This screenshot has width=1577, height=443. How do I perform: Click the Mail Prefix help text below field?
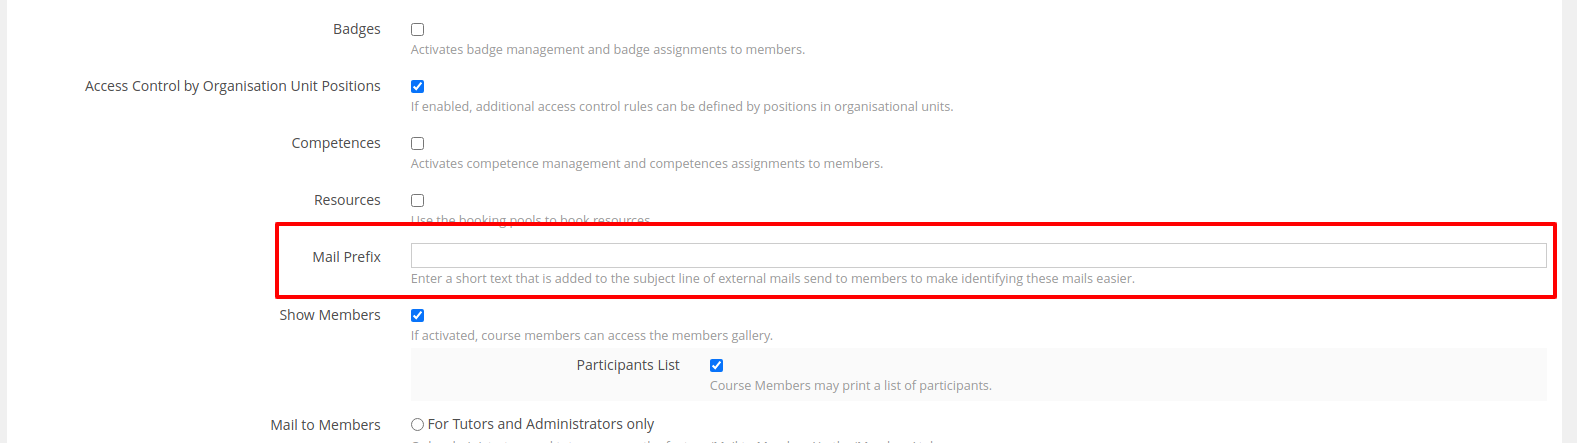[772, 279]
